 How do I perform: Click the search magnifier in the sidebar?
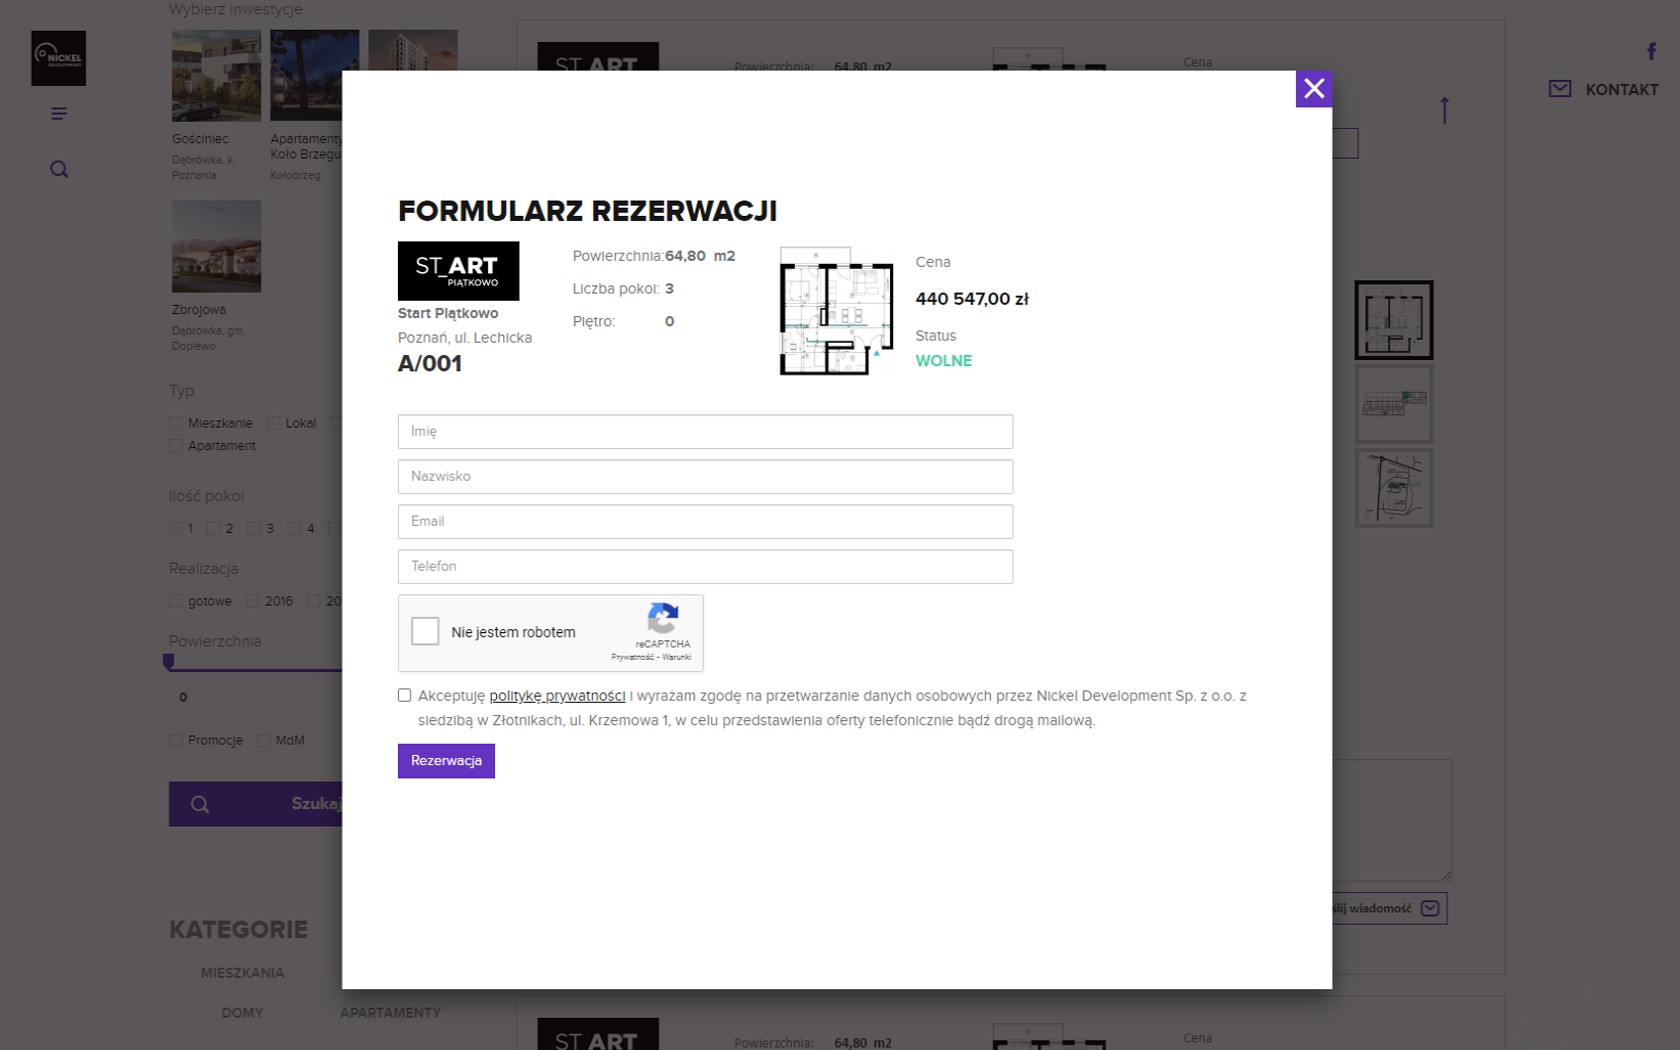59,169
